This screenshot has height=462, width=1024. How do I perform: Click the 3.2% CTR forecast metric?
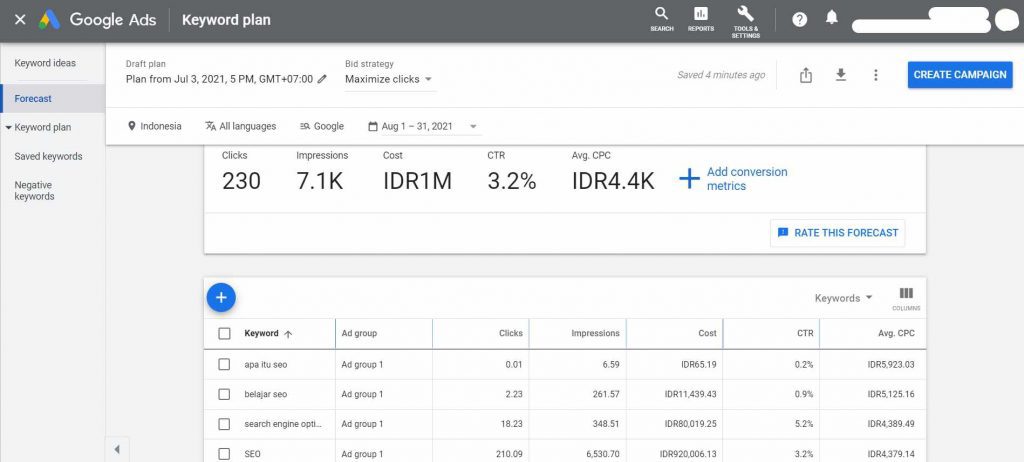click(x=511, y=181)
